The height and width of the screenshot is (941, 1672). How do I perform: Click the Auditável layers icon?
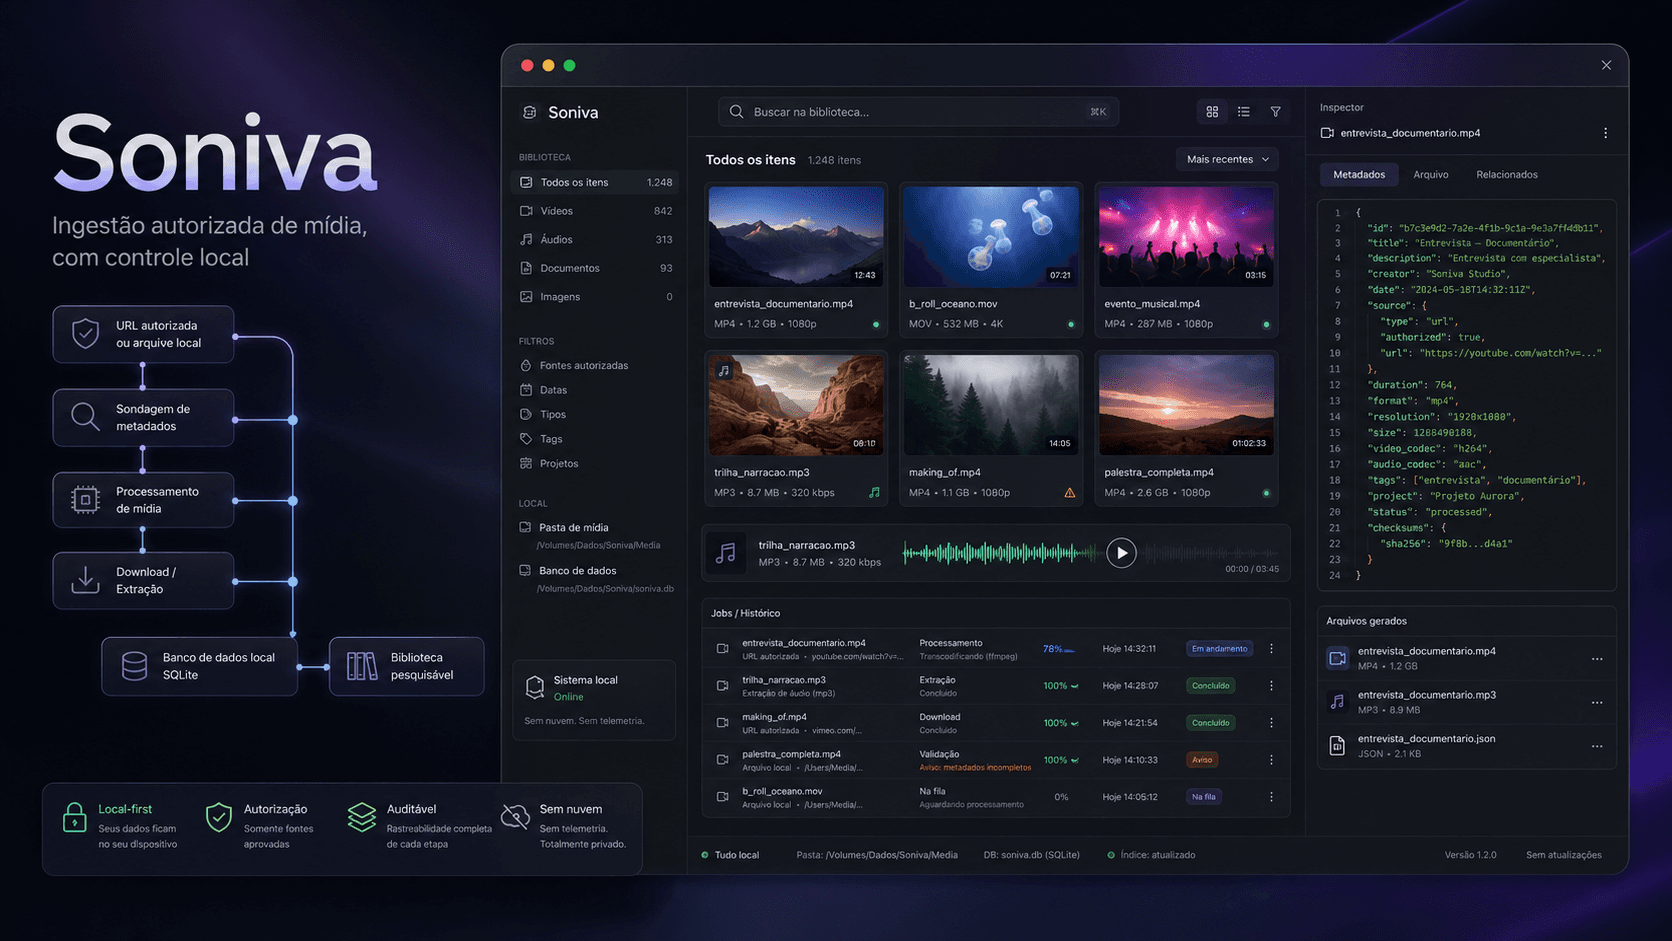click(x=361, y=817)
